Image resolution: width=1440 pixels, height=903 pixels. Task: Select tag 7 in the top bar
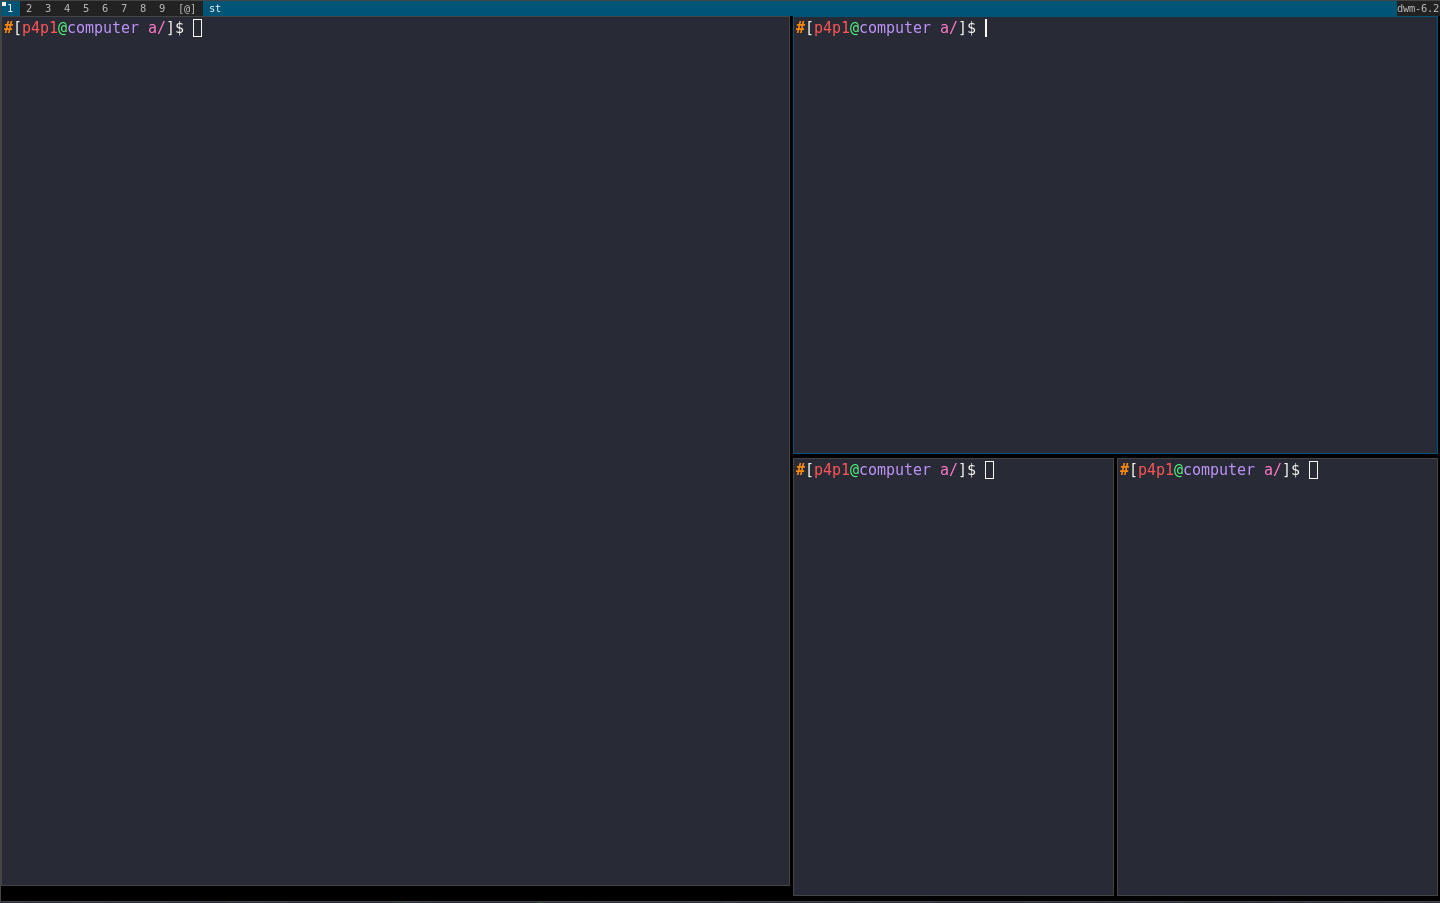coord(124,8)
